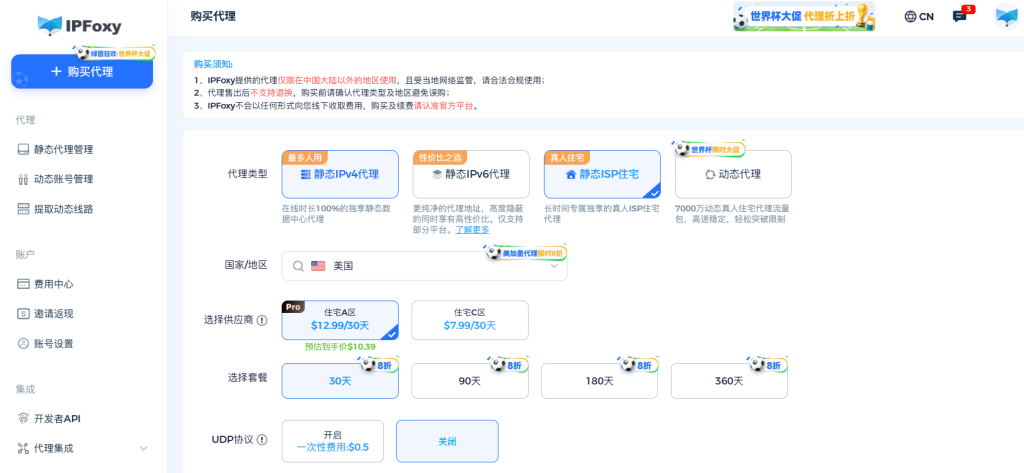
Task: Click the red 请认准官方平台 text
Action: 443,105
